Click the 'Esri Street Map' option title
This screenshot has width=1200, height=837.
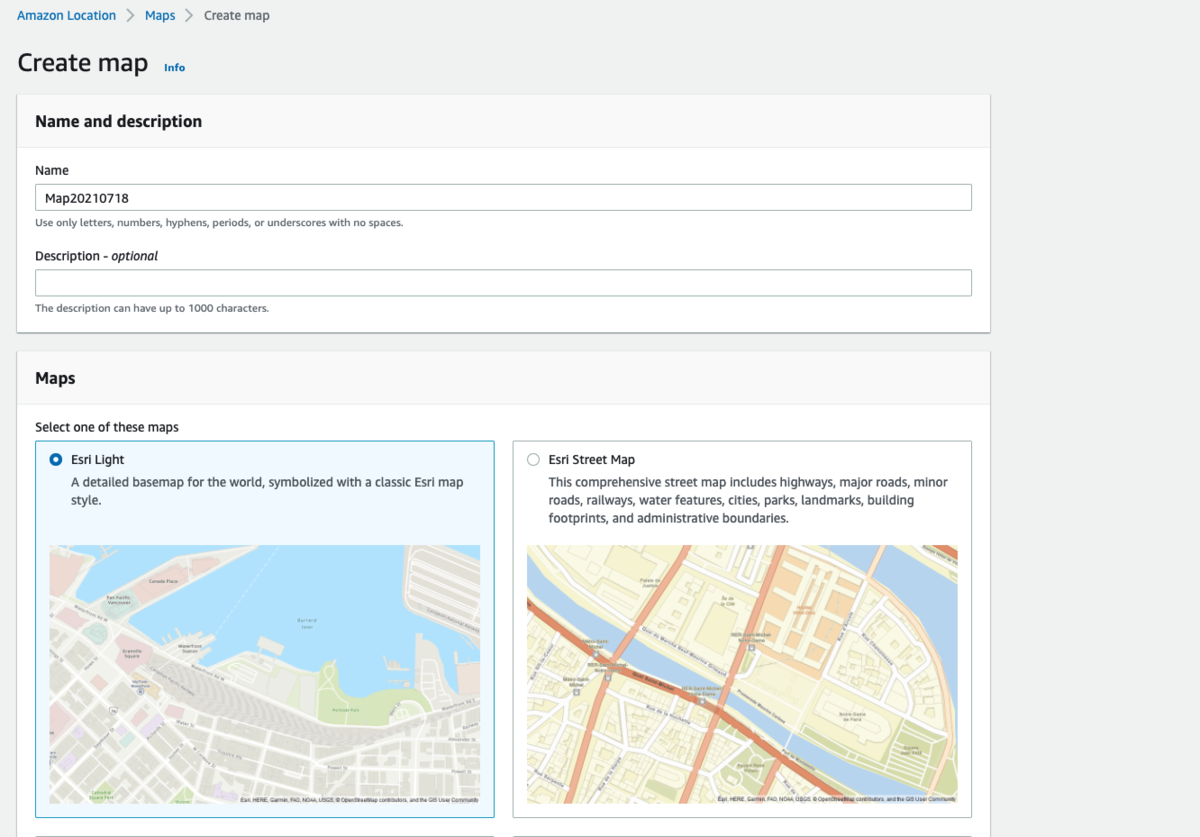(x=592, y=460)
